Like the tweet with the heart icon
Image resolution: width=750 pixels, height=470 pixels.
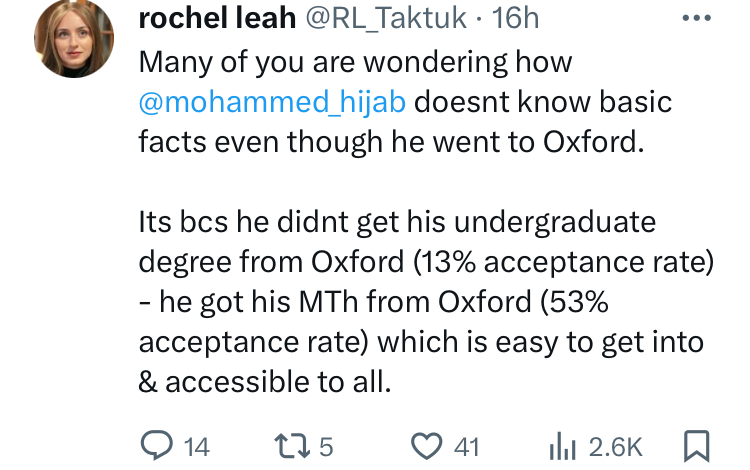pos(429,444)
